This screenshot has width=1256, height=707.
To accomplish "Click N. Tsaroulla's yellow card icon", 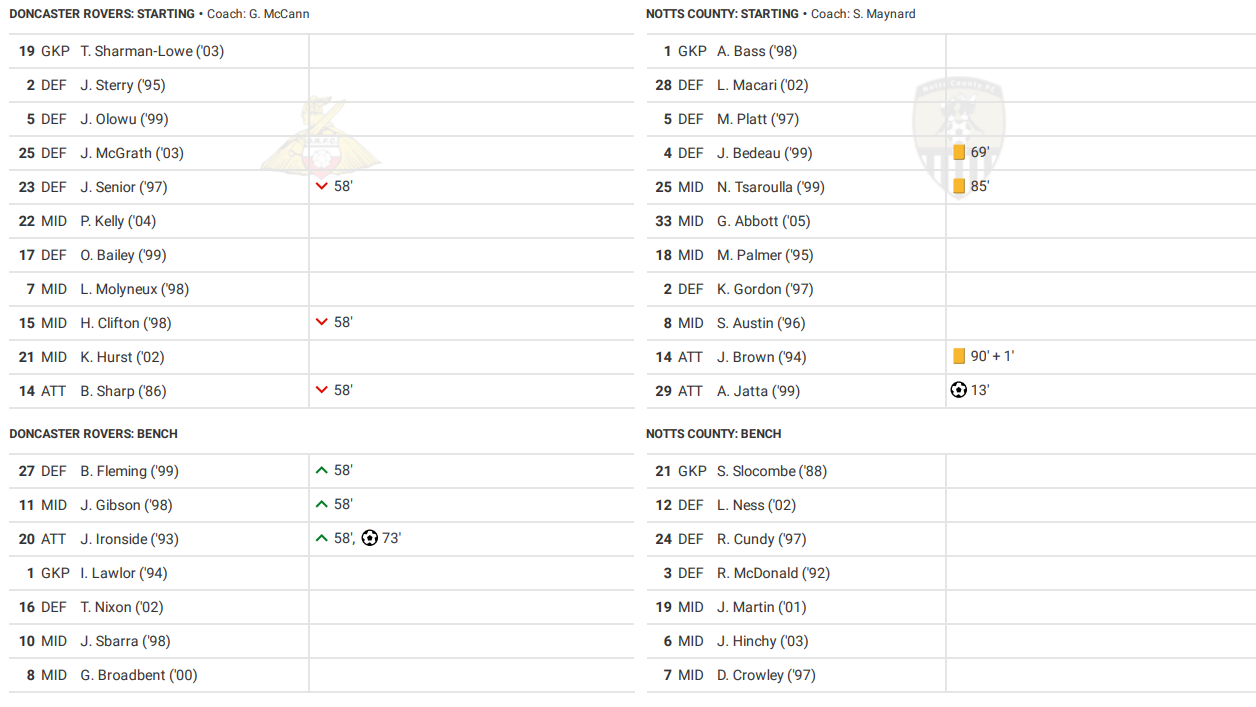I will tap(959, 187).
